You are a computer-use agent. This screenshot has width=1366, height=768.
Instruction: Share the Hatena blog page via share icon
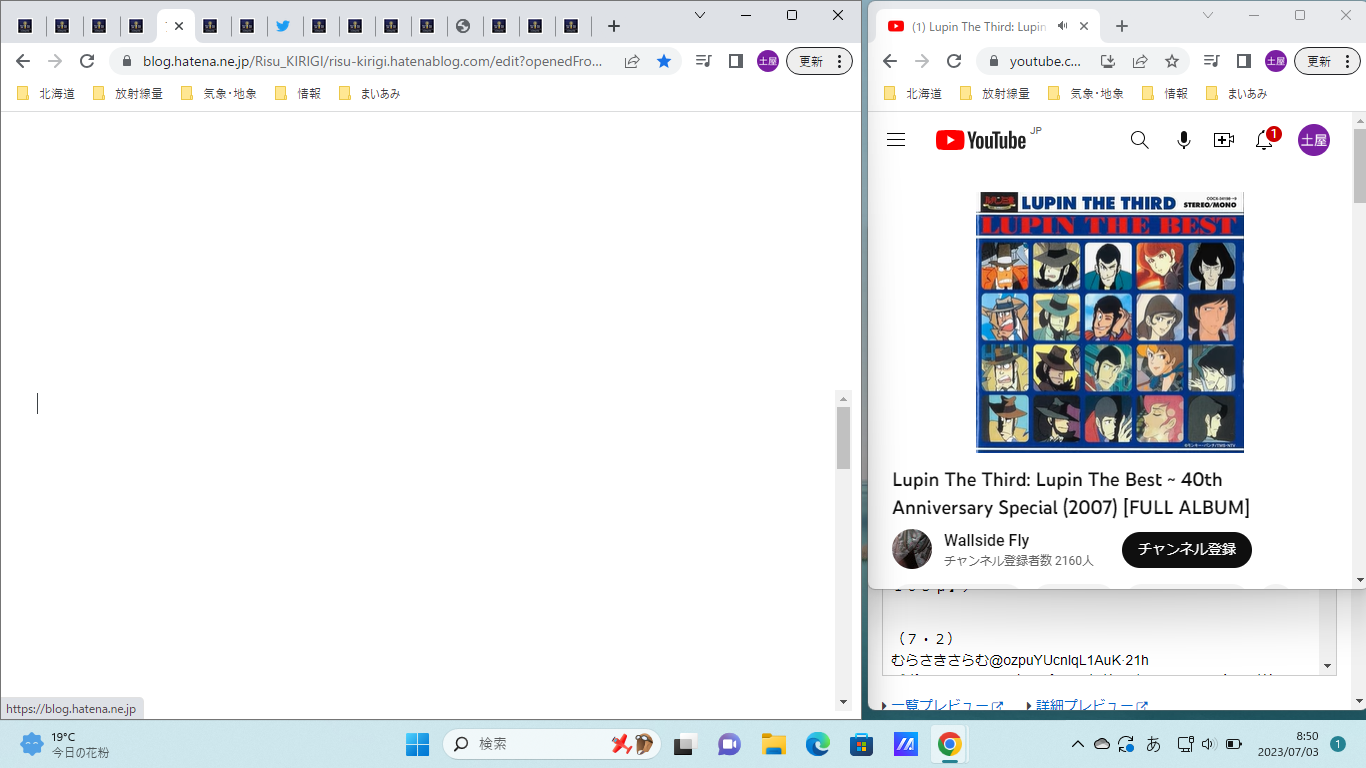click(632, 61)
